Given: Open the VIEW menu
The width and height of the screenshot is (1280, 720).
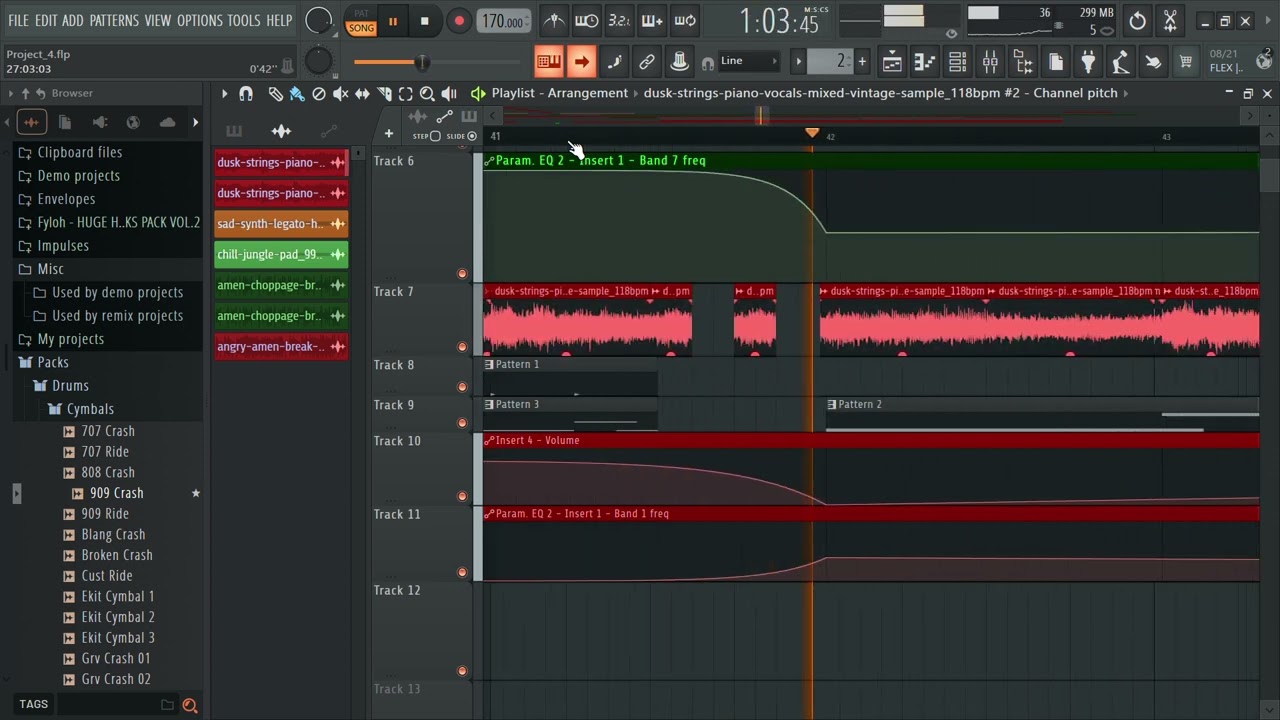Looking at the screenshot, I should [158, 20].
